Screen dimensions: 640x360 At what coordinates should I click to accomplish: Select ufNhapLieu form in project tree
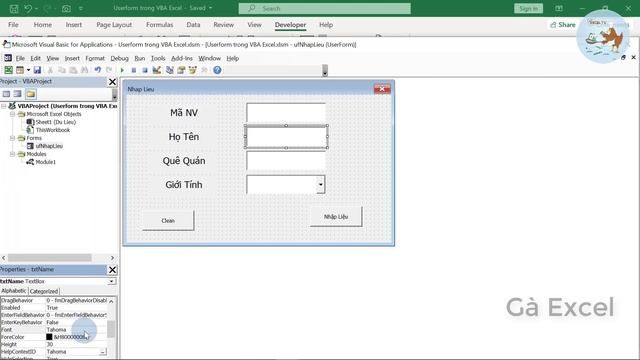49,146
